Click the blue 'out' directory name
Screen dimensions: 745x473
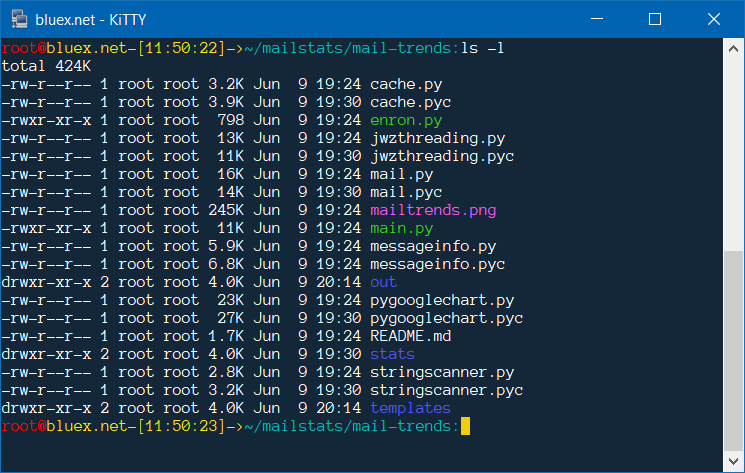tap(384, 282)
